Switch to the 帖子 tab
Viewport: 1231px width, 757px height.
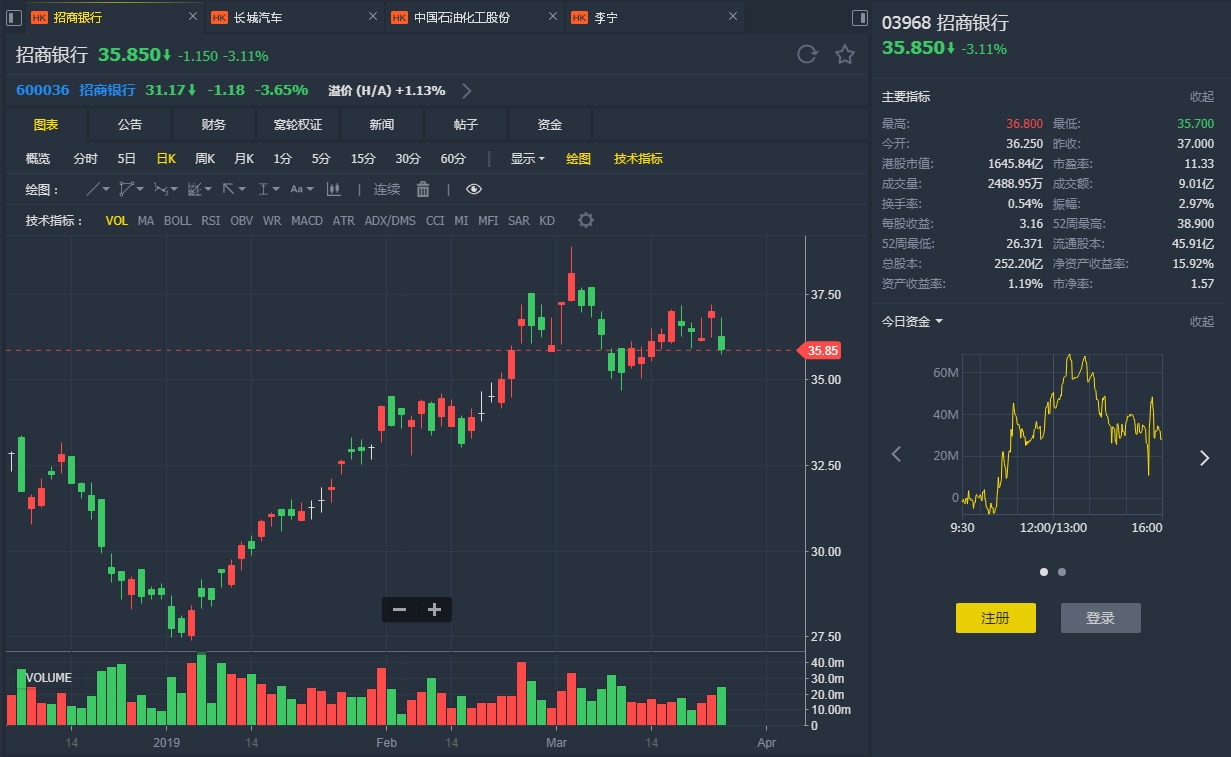point(465,124)
